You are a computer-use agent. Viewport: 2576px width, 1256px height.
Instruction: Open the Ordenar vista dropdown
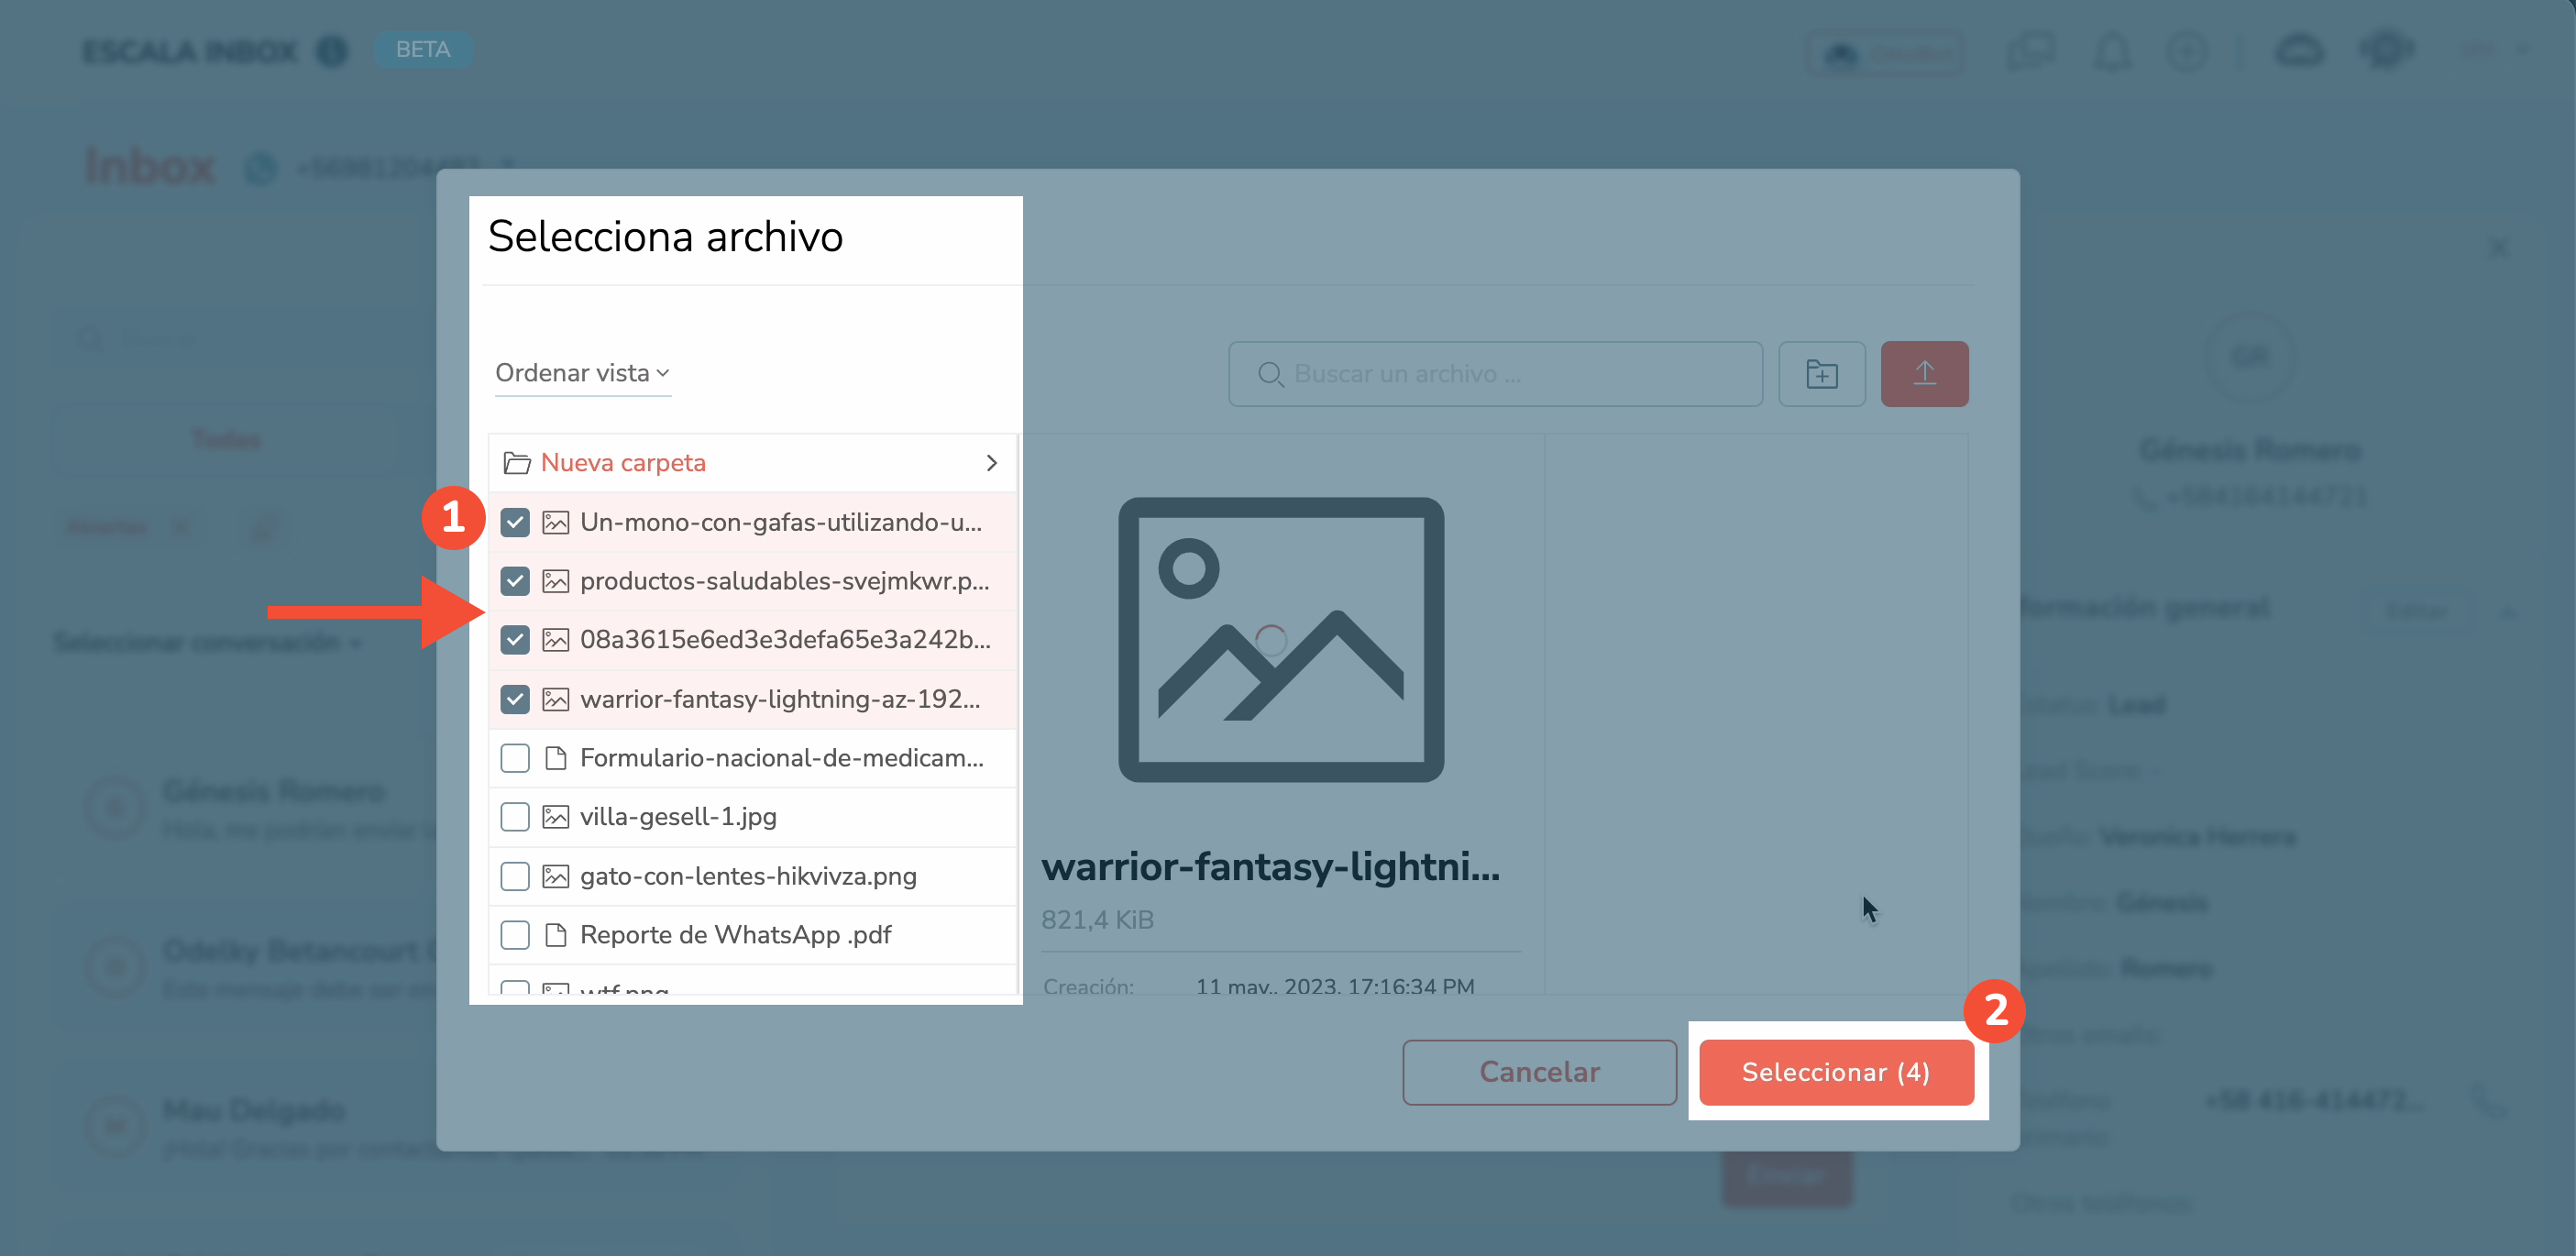[x=582, y=373]
